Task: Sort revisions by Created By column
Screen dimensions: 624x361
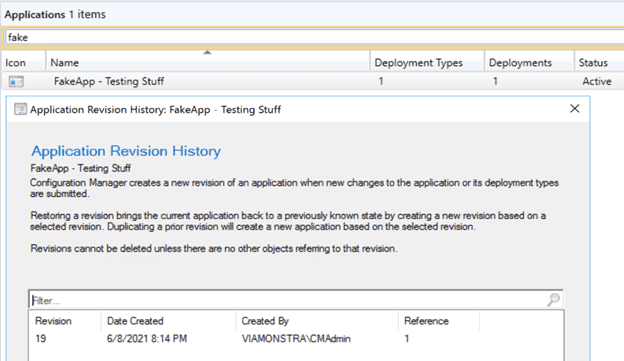Action: pyautogui.click(x=317, y=321)
